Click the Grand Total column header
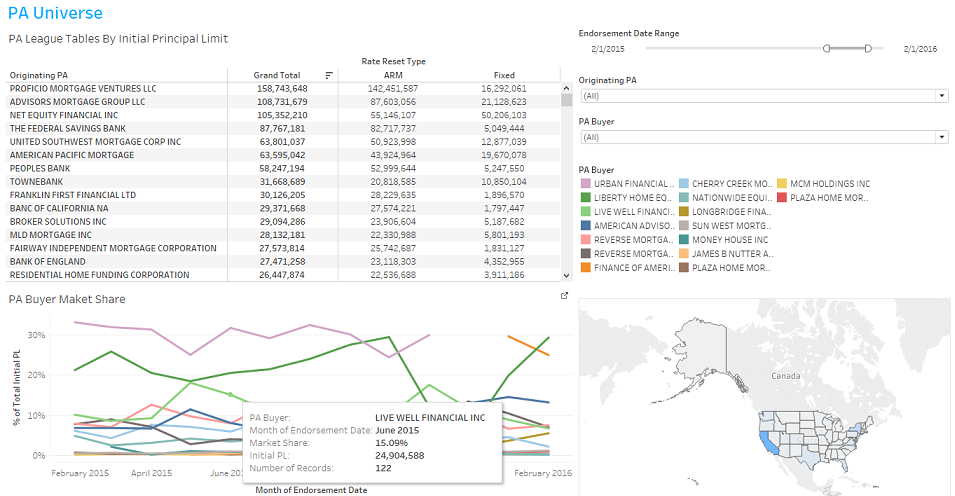This screenshot has height=496, width=955. click(277, 76)
